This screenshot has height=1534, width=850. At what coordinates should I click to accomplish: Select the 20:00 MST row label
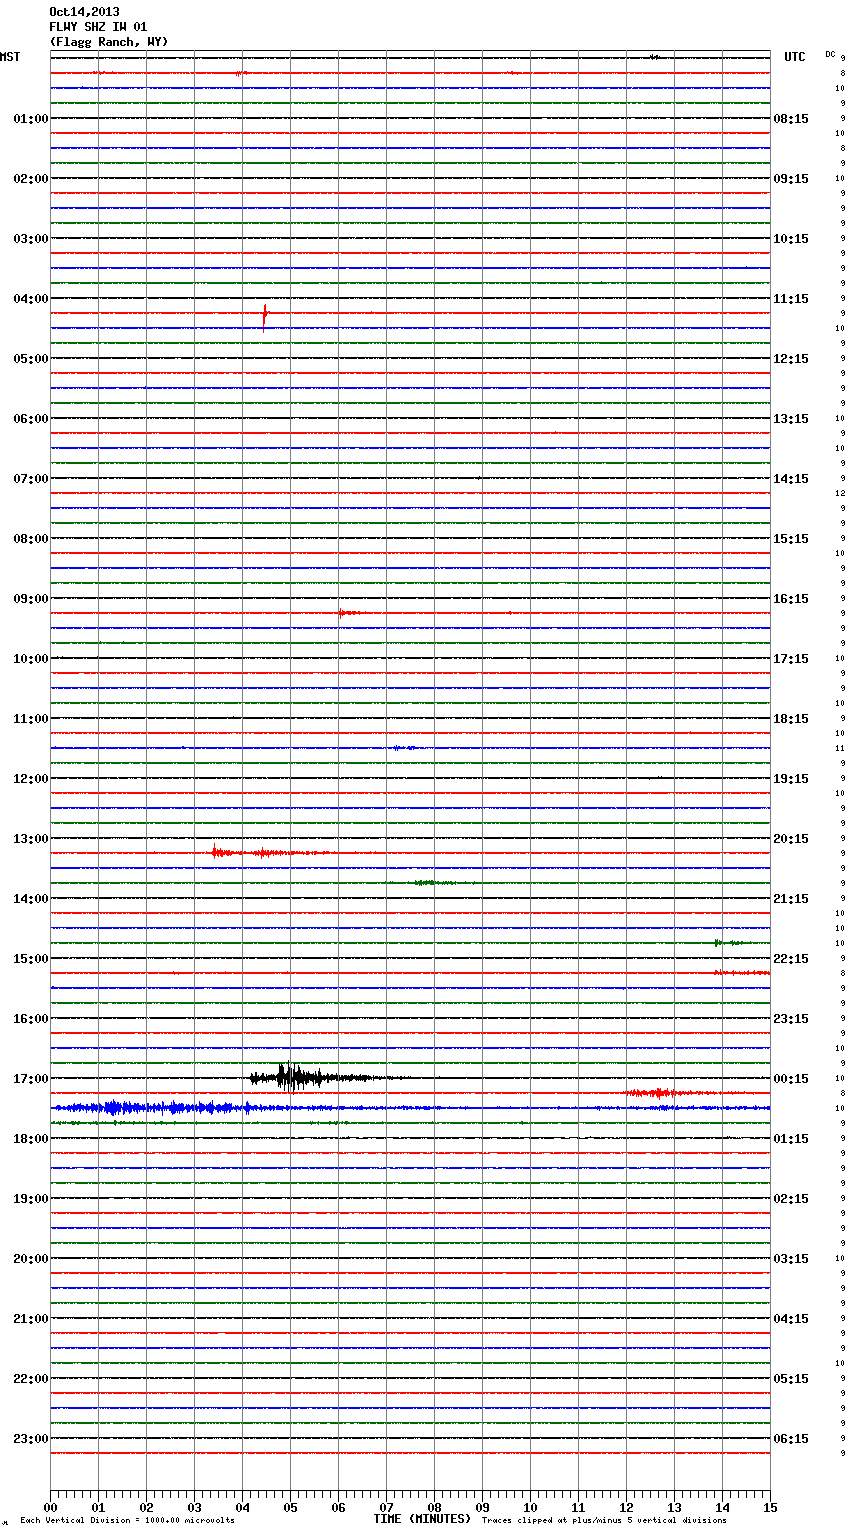[30, 1259]
